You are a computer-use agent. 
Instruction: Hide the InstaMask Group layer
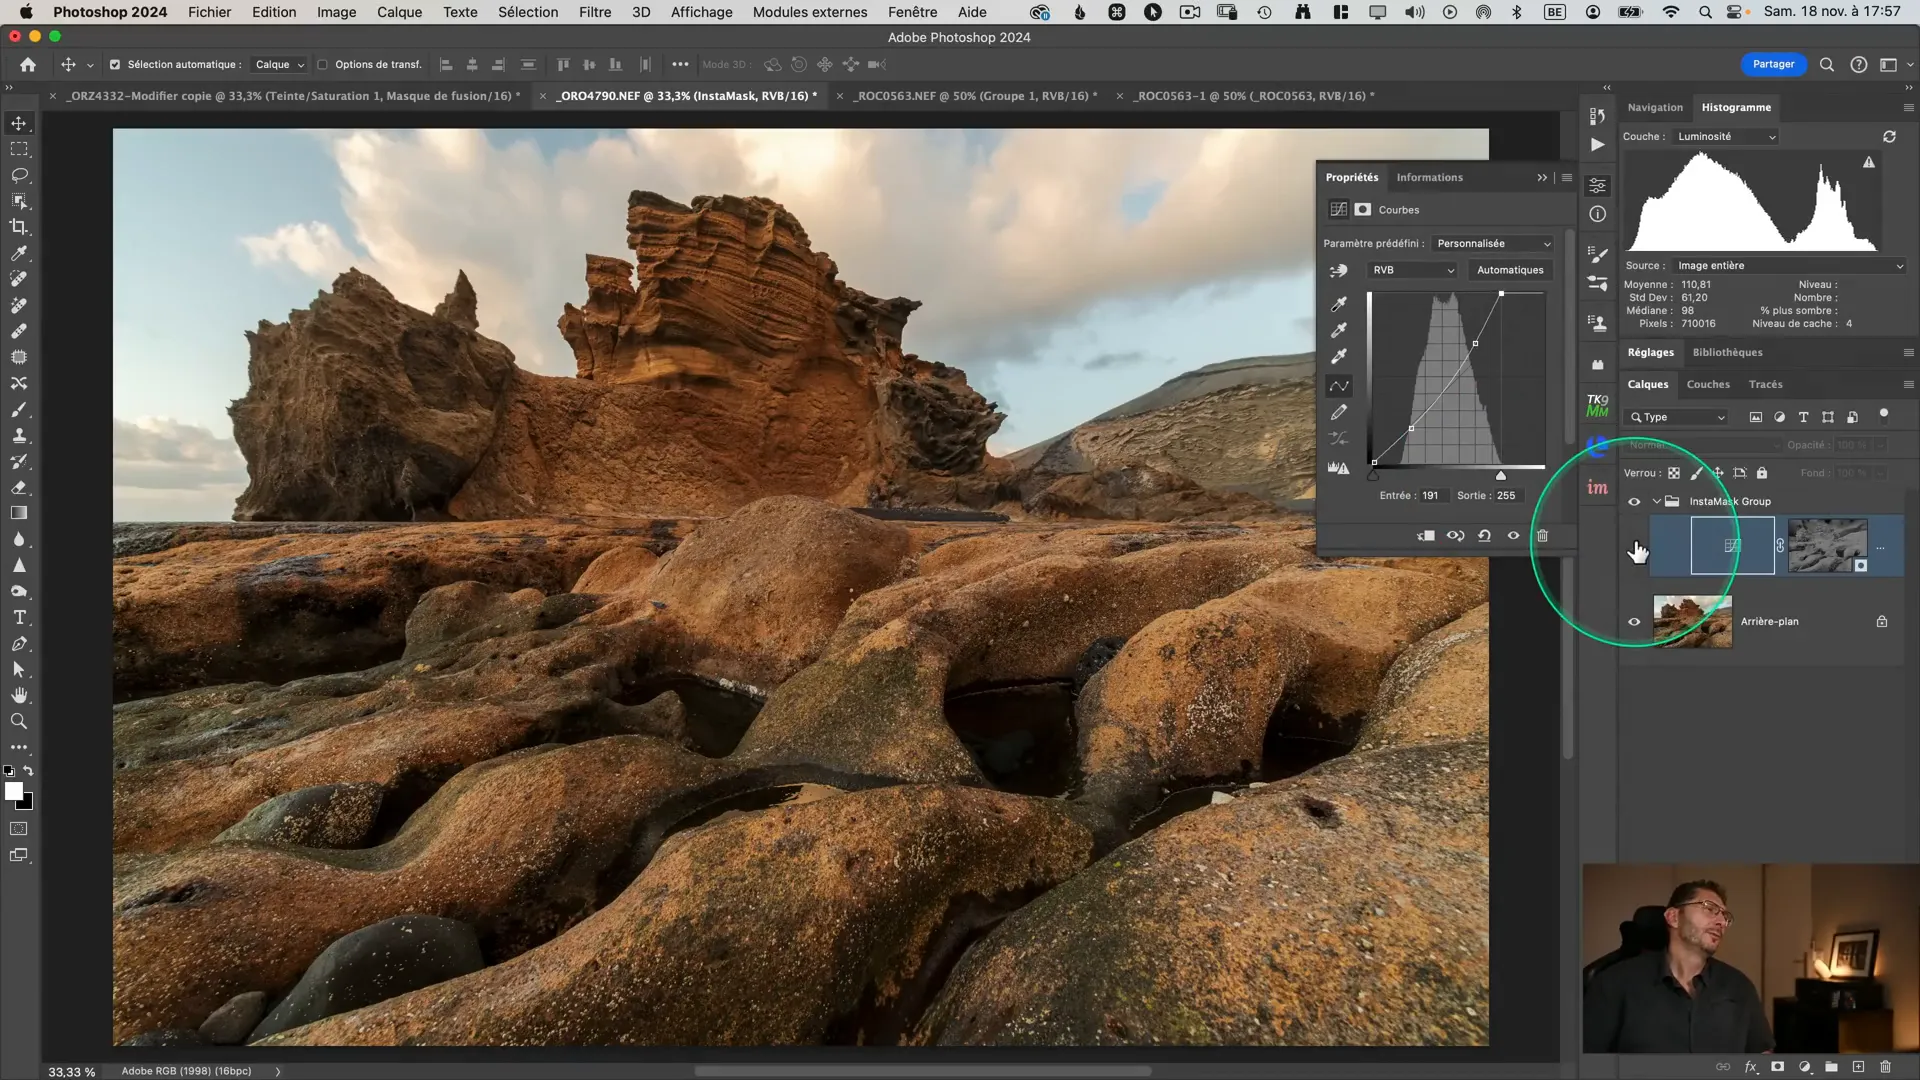click(1634, 502)
